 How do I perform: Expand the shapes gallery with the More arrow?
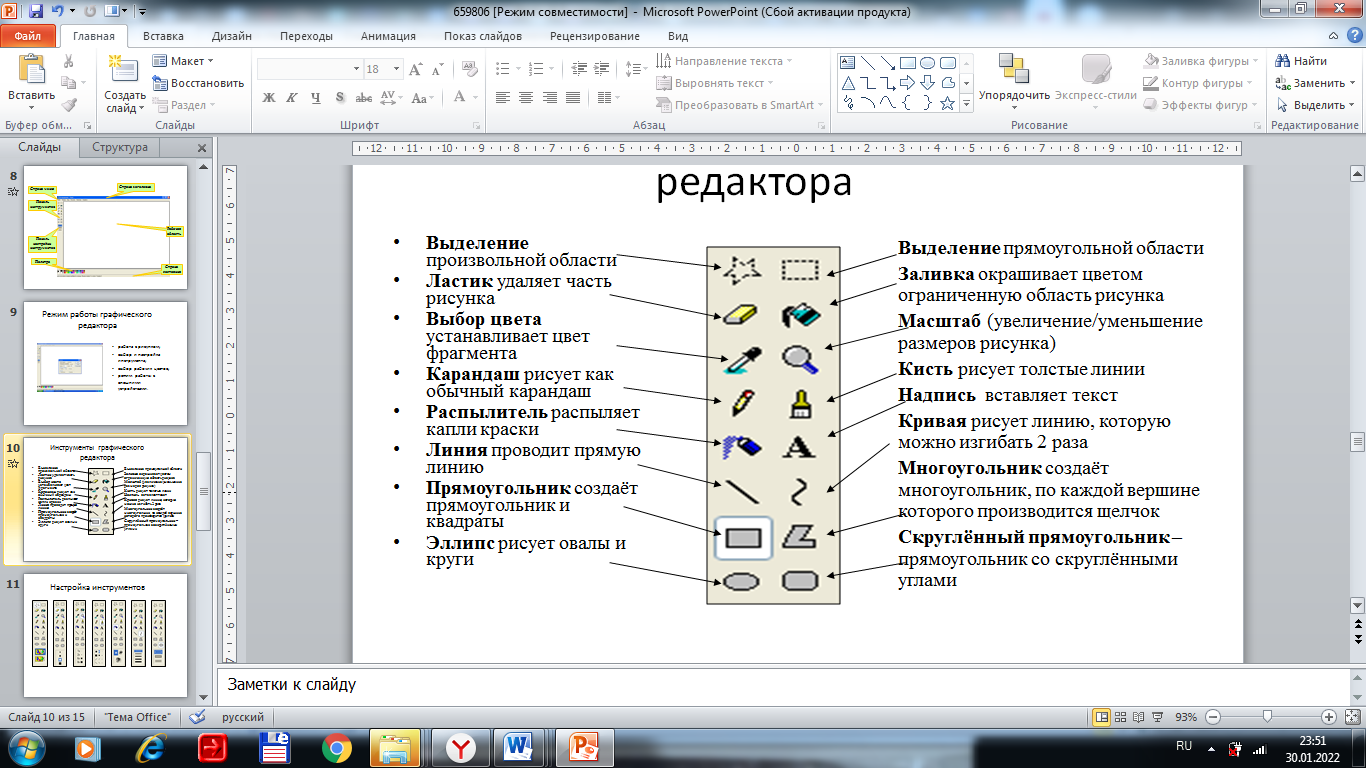click(x=966, y=103)
